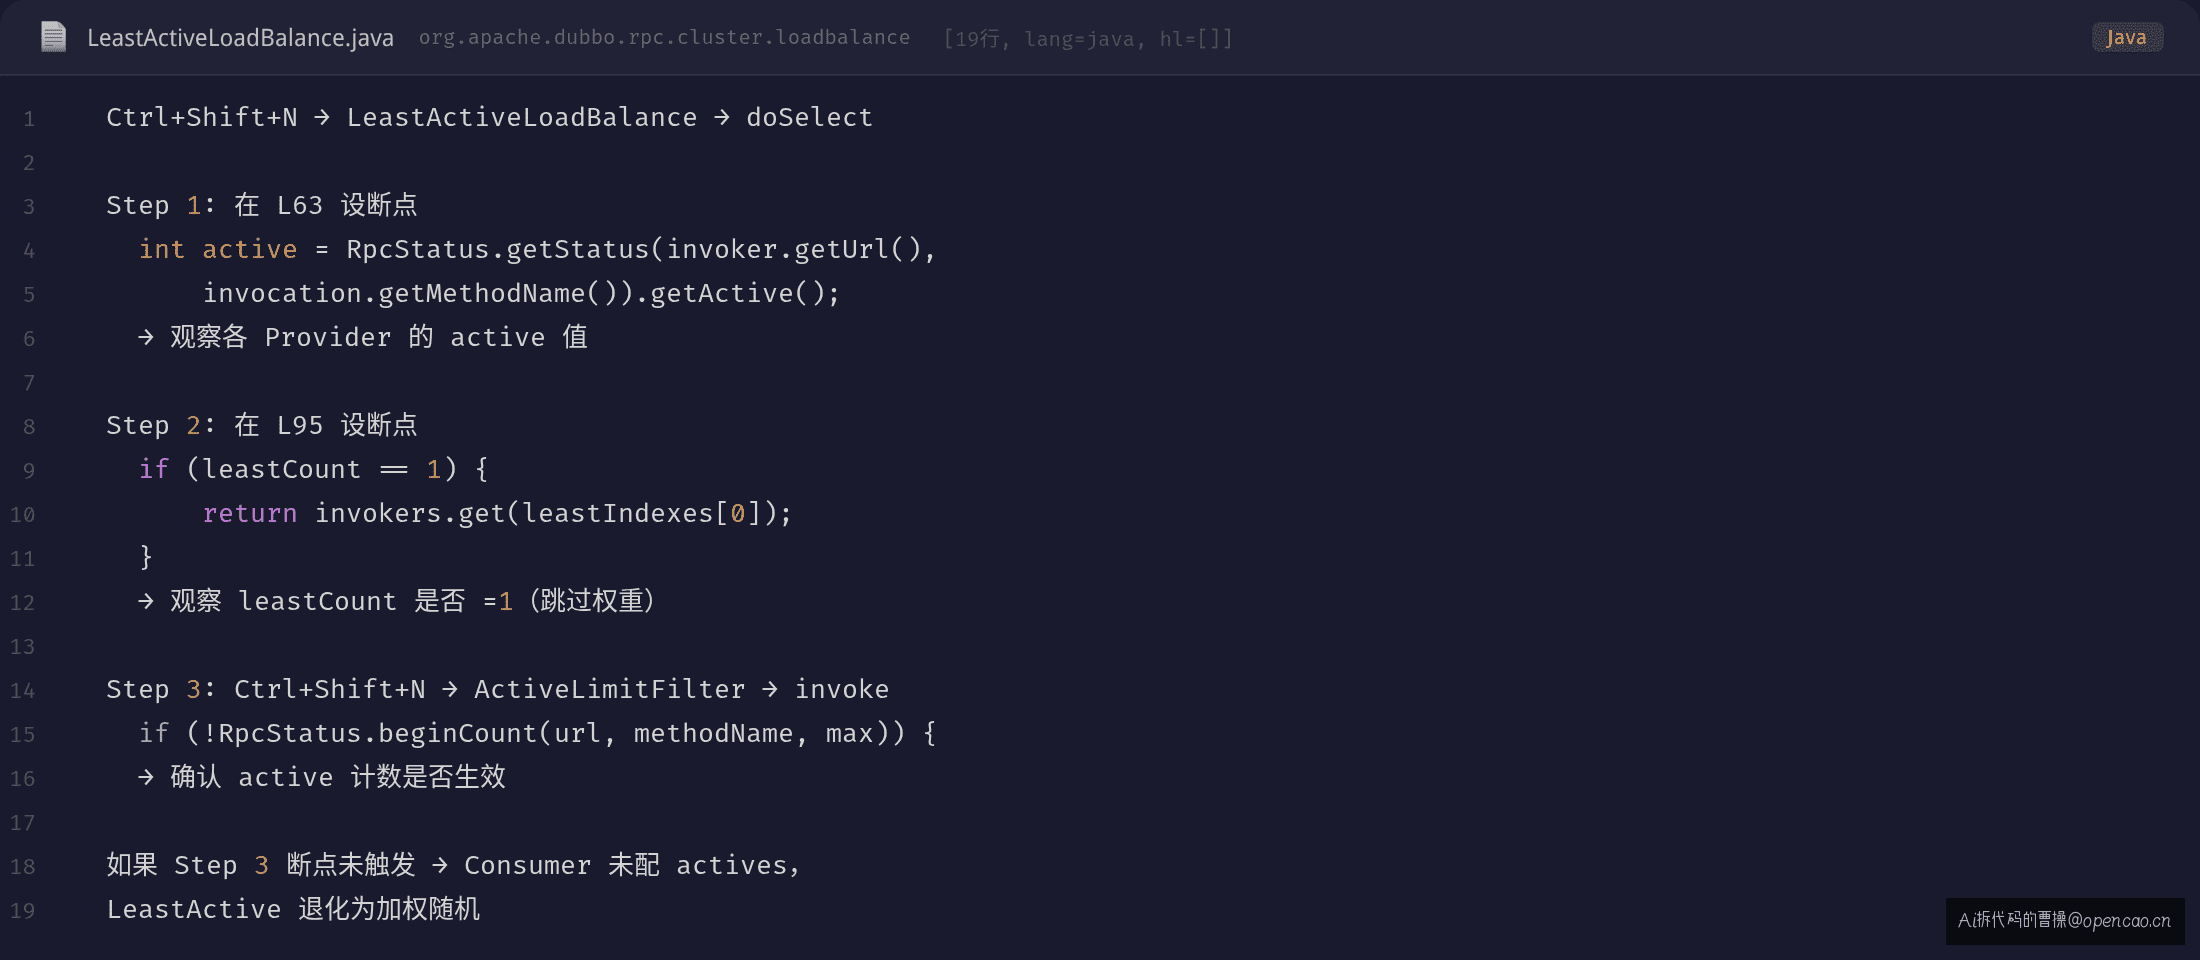
Task: Click line number 19 in the gutter
Action: [23, 911]
